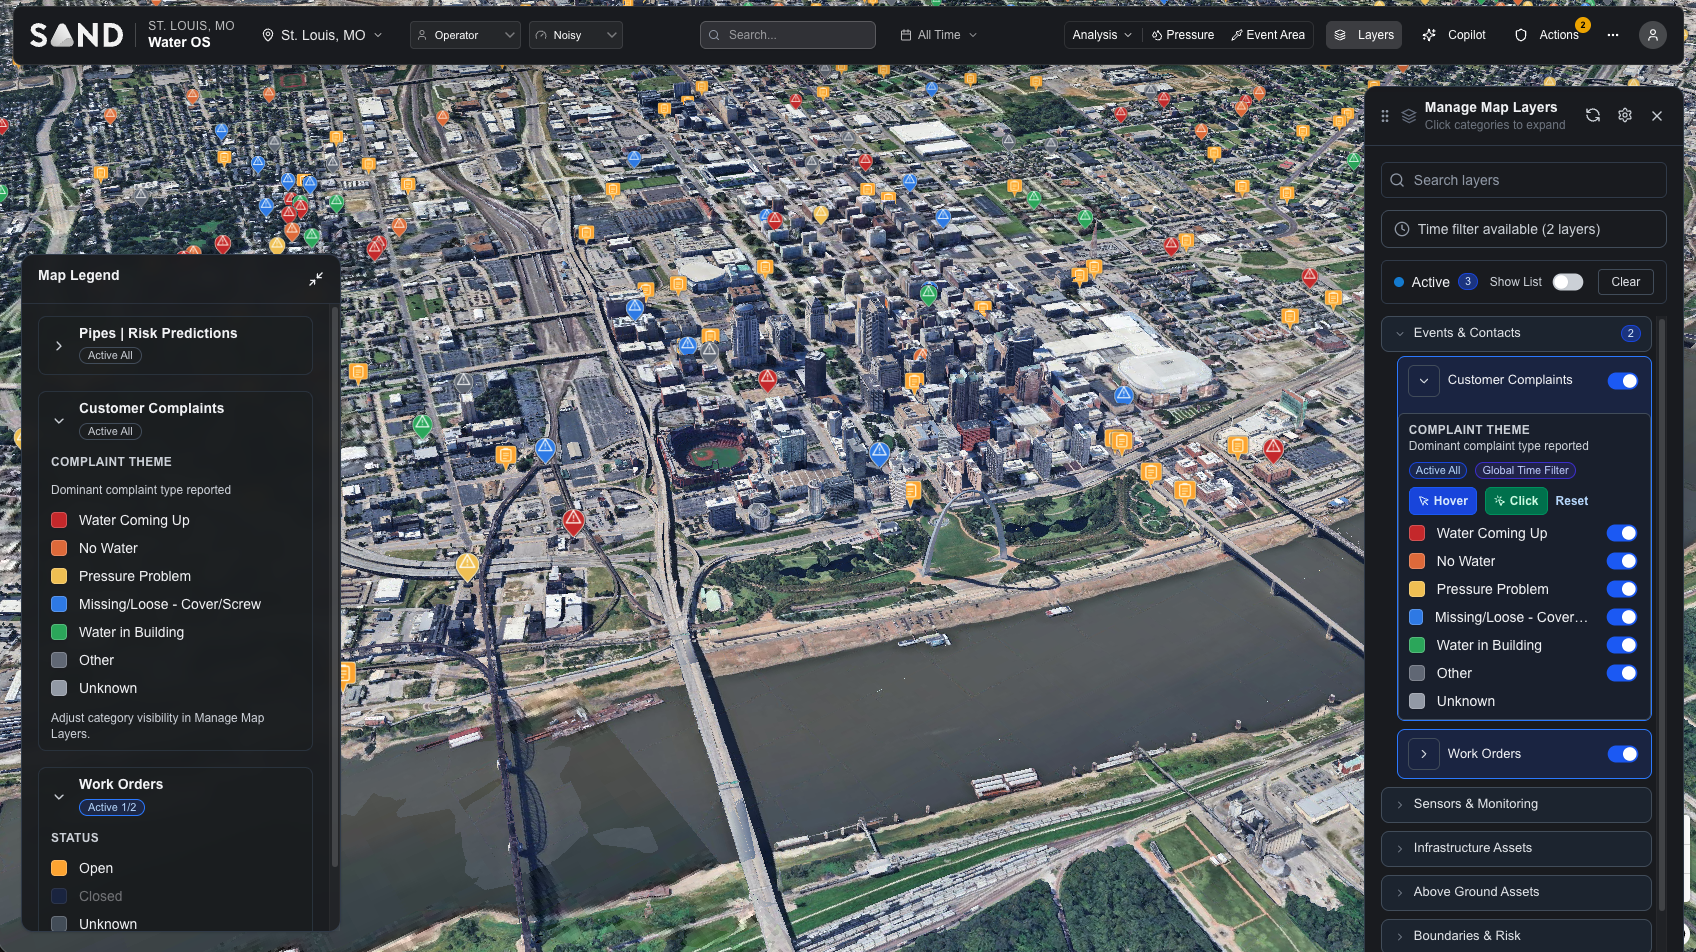Collapse Events & Contacts category
This screenshot has width=1696, height=952.
click(1516, 333)
